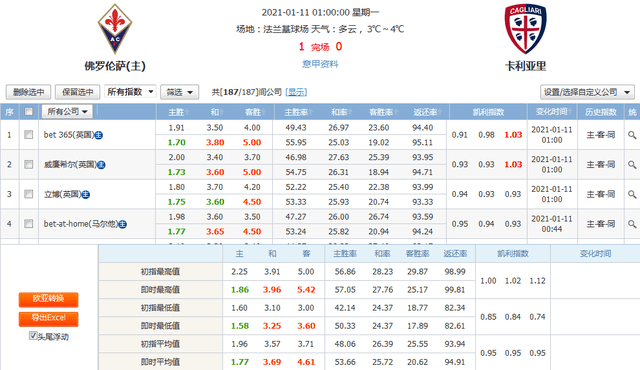Viewport: 640px width, 370px height.
Task: Click the match time 2021-01-11 01:00:00 星期一
Action: point(320,13)
